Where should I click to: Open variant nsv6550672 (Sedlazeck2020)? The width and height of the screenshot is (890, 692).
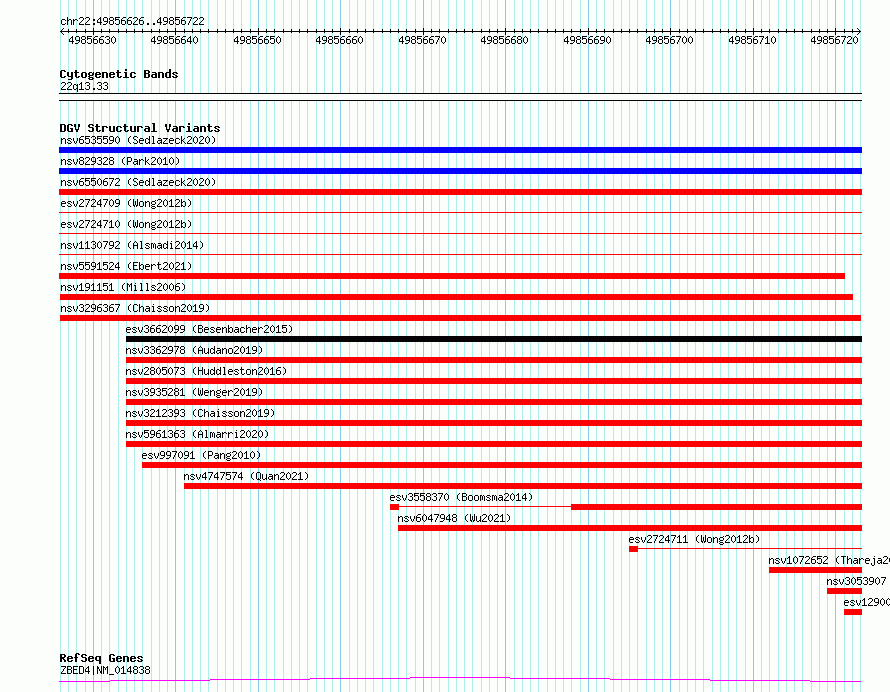click(138, 182)
